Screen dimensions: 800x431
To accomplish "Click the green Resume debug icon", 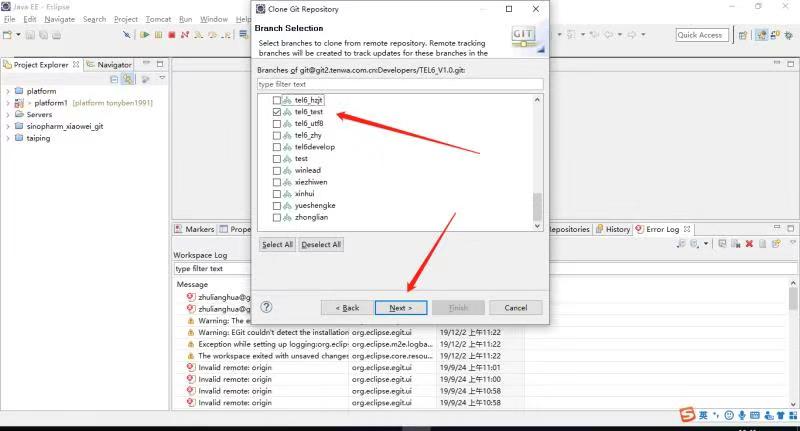I will (x=145, y=35).
